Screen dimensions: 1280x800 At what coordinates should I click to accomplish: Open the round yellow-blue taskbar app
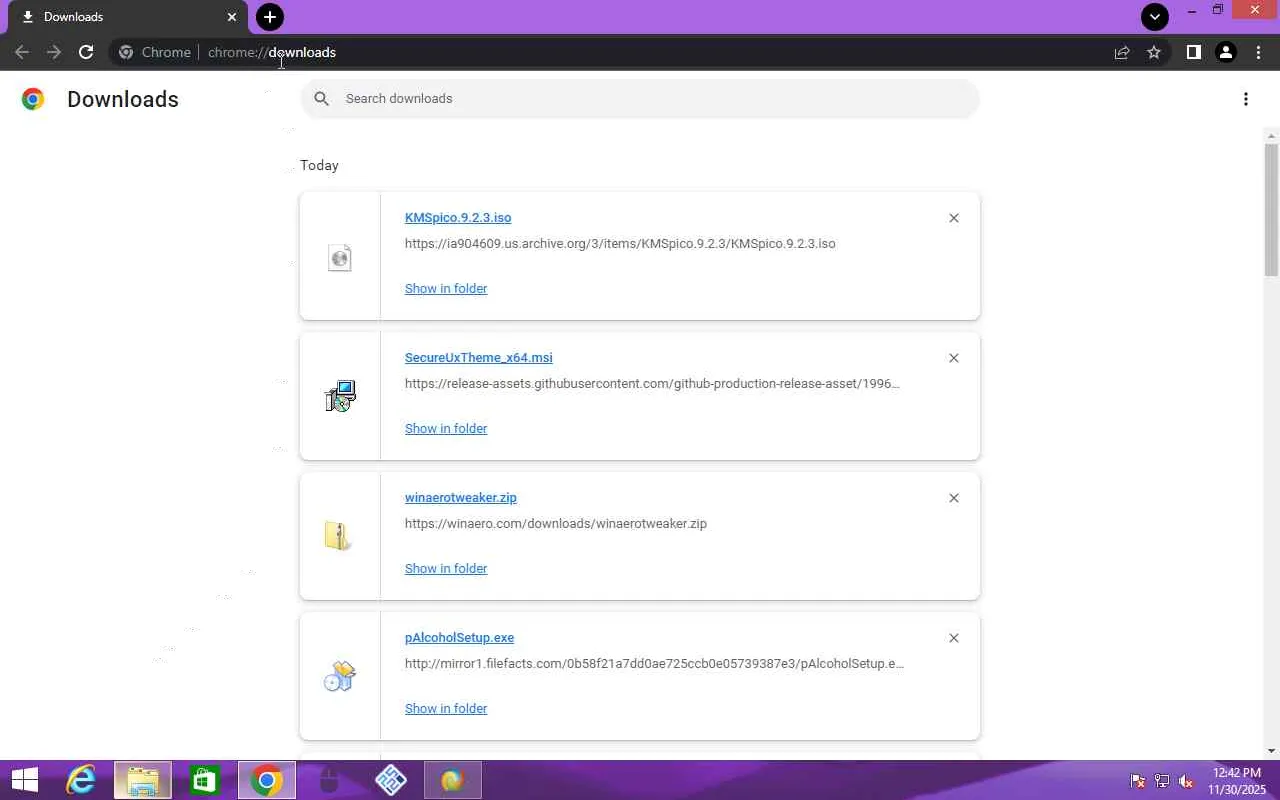(x=453, y=780)
